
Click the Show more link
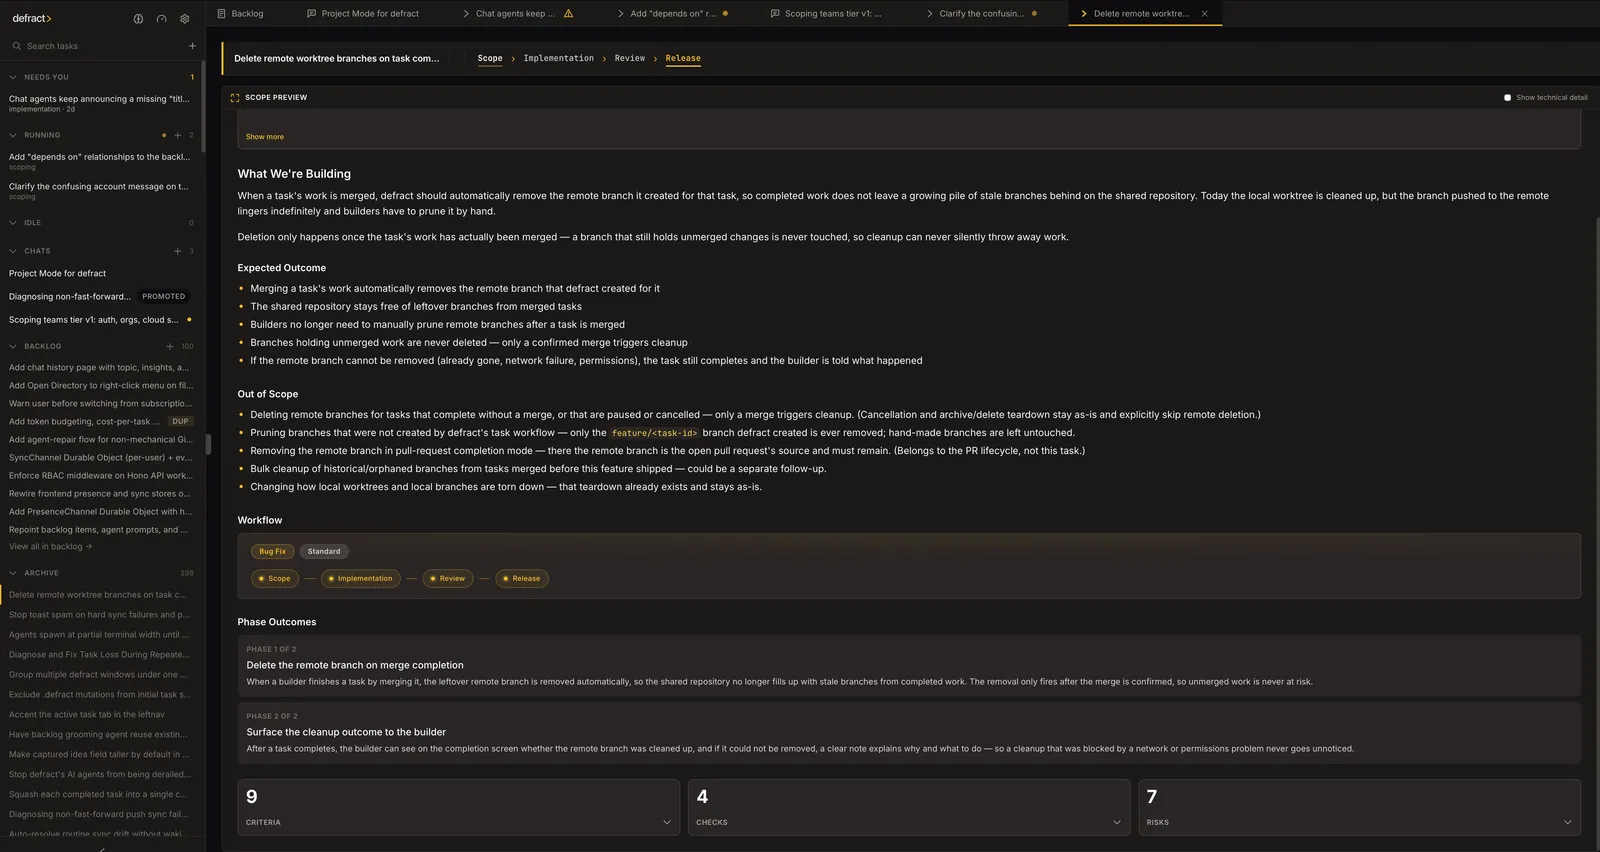click(x=265, y=137)
